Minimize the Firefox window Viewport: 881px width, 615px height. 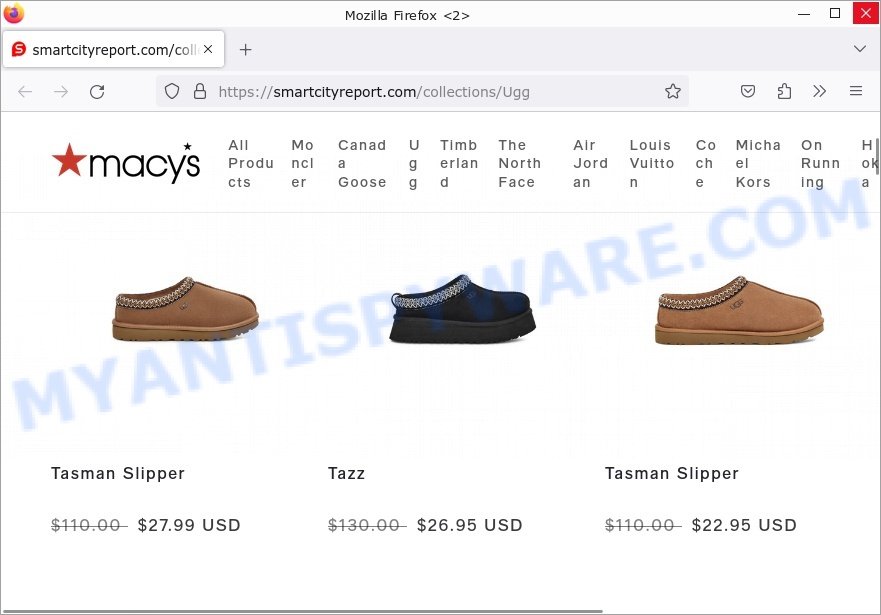click(804, 13)
